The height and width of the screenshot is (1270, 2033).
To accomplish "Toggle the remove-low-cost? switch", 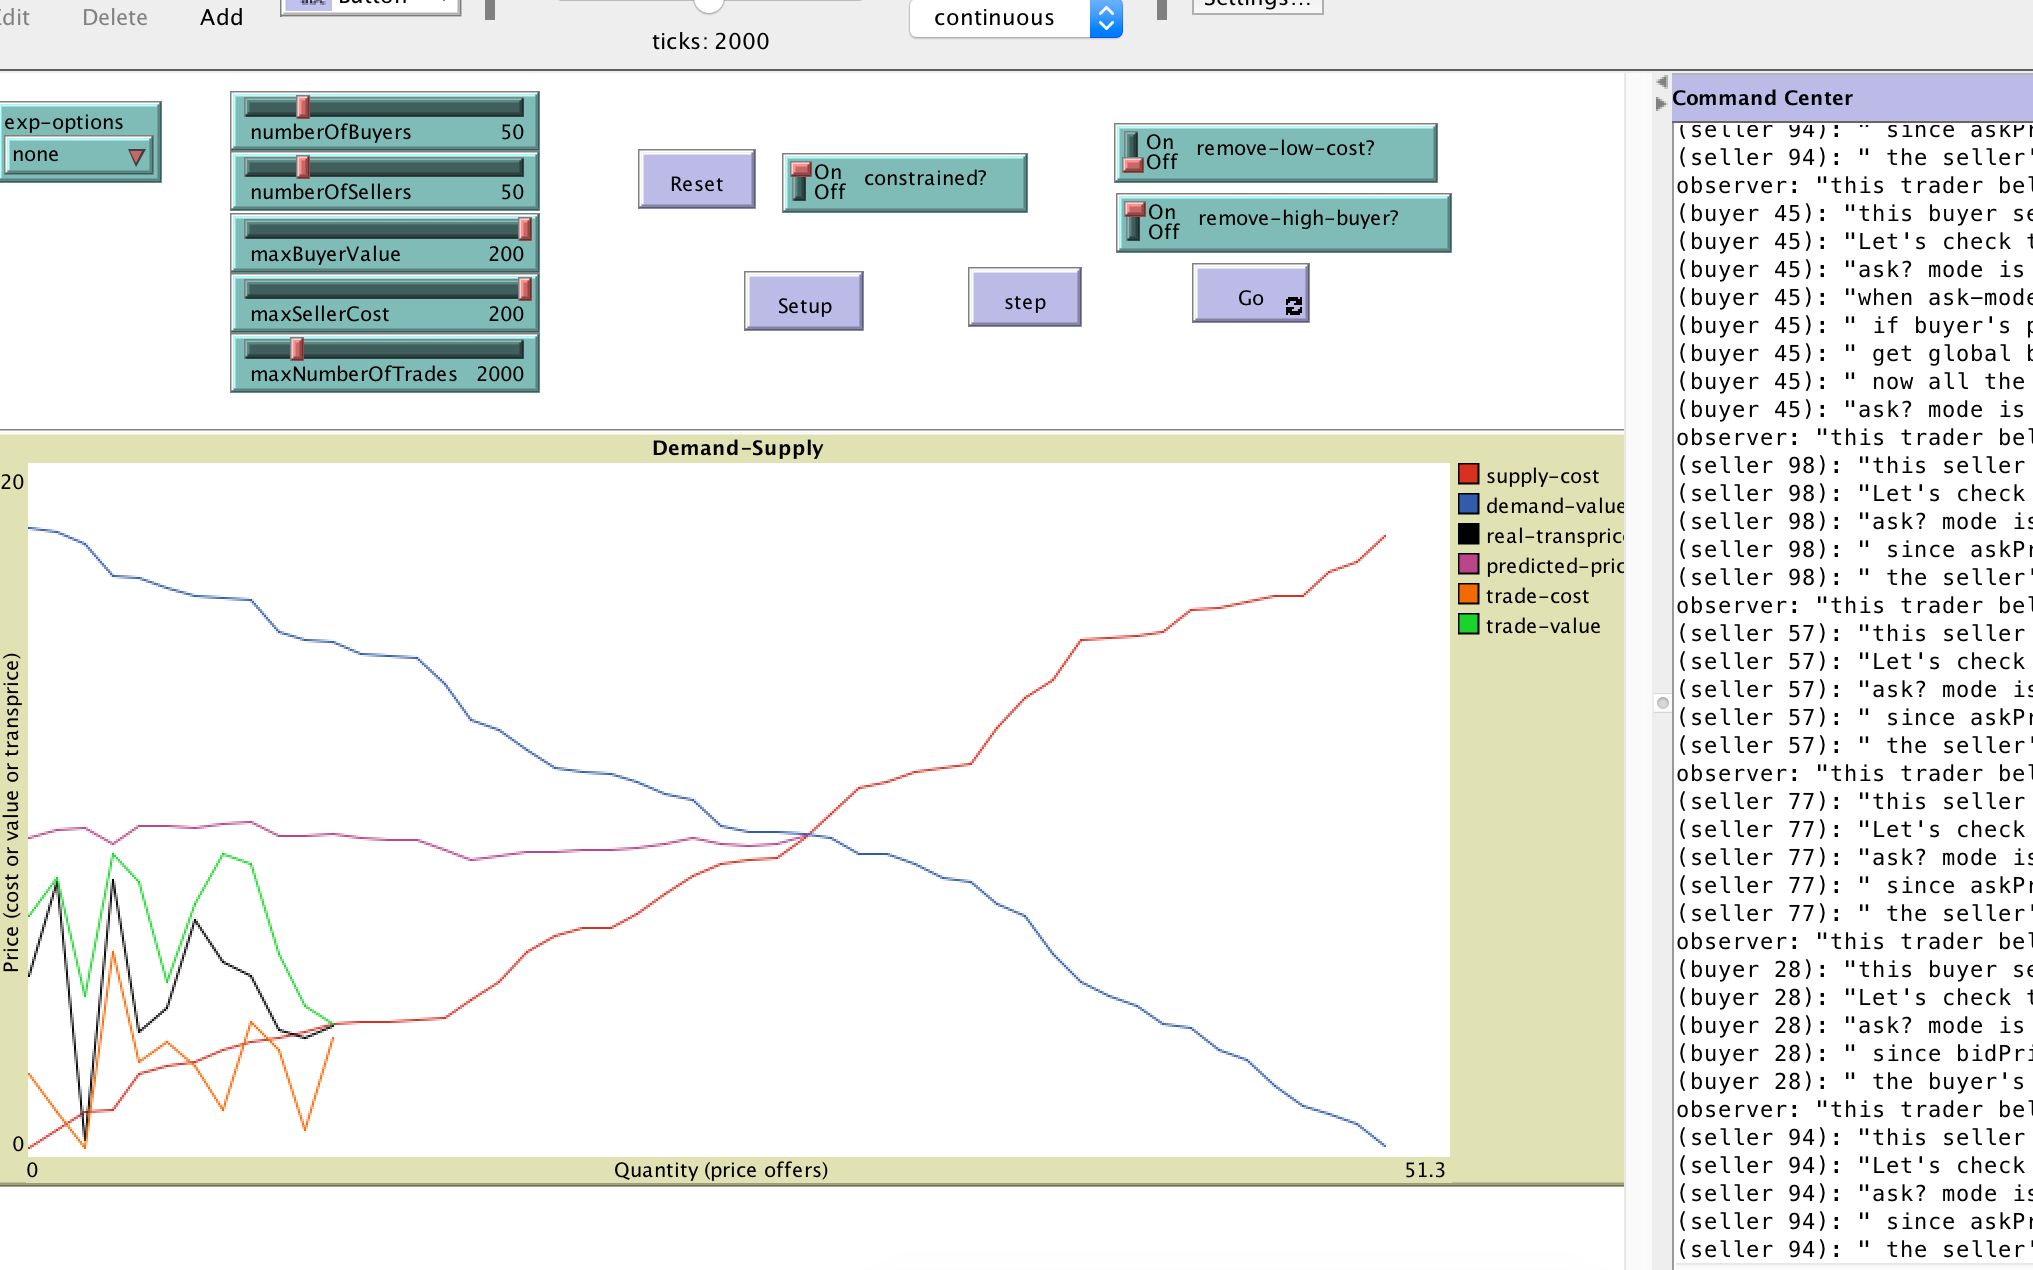I will pyautogui.click(x=1276, y=152).
